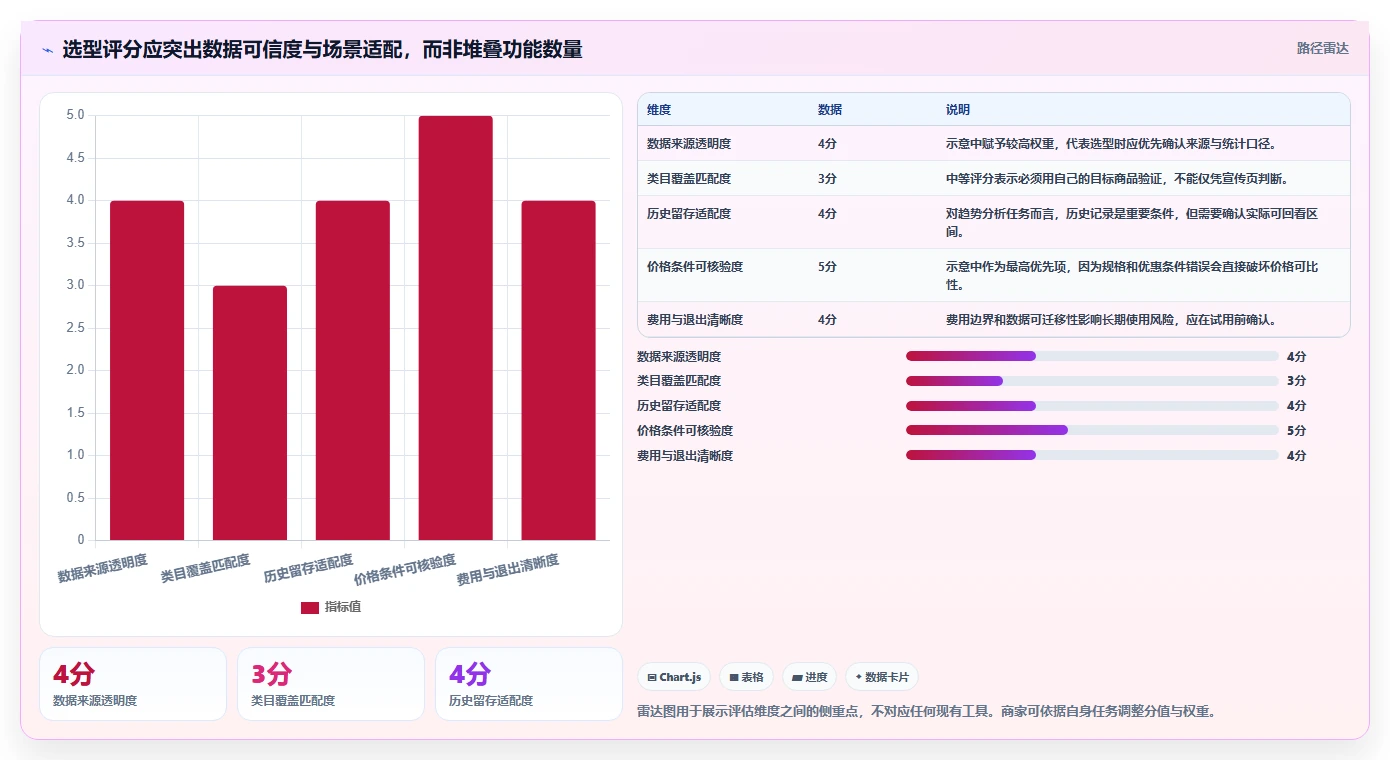1390x760 pixels.
Task: Select the 进度 tag chip
Action: click(x=809, y=677)
